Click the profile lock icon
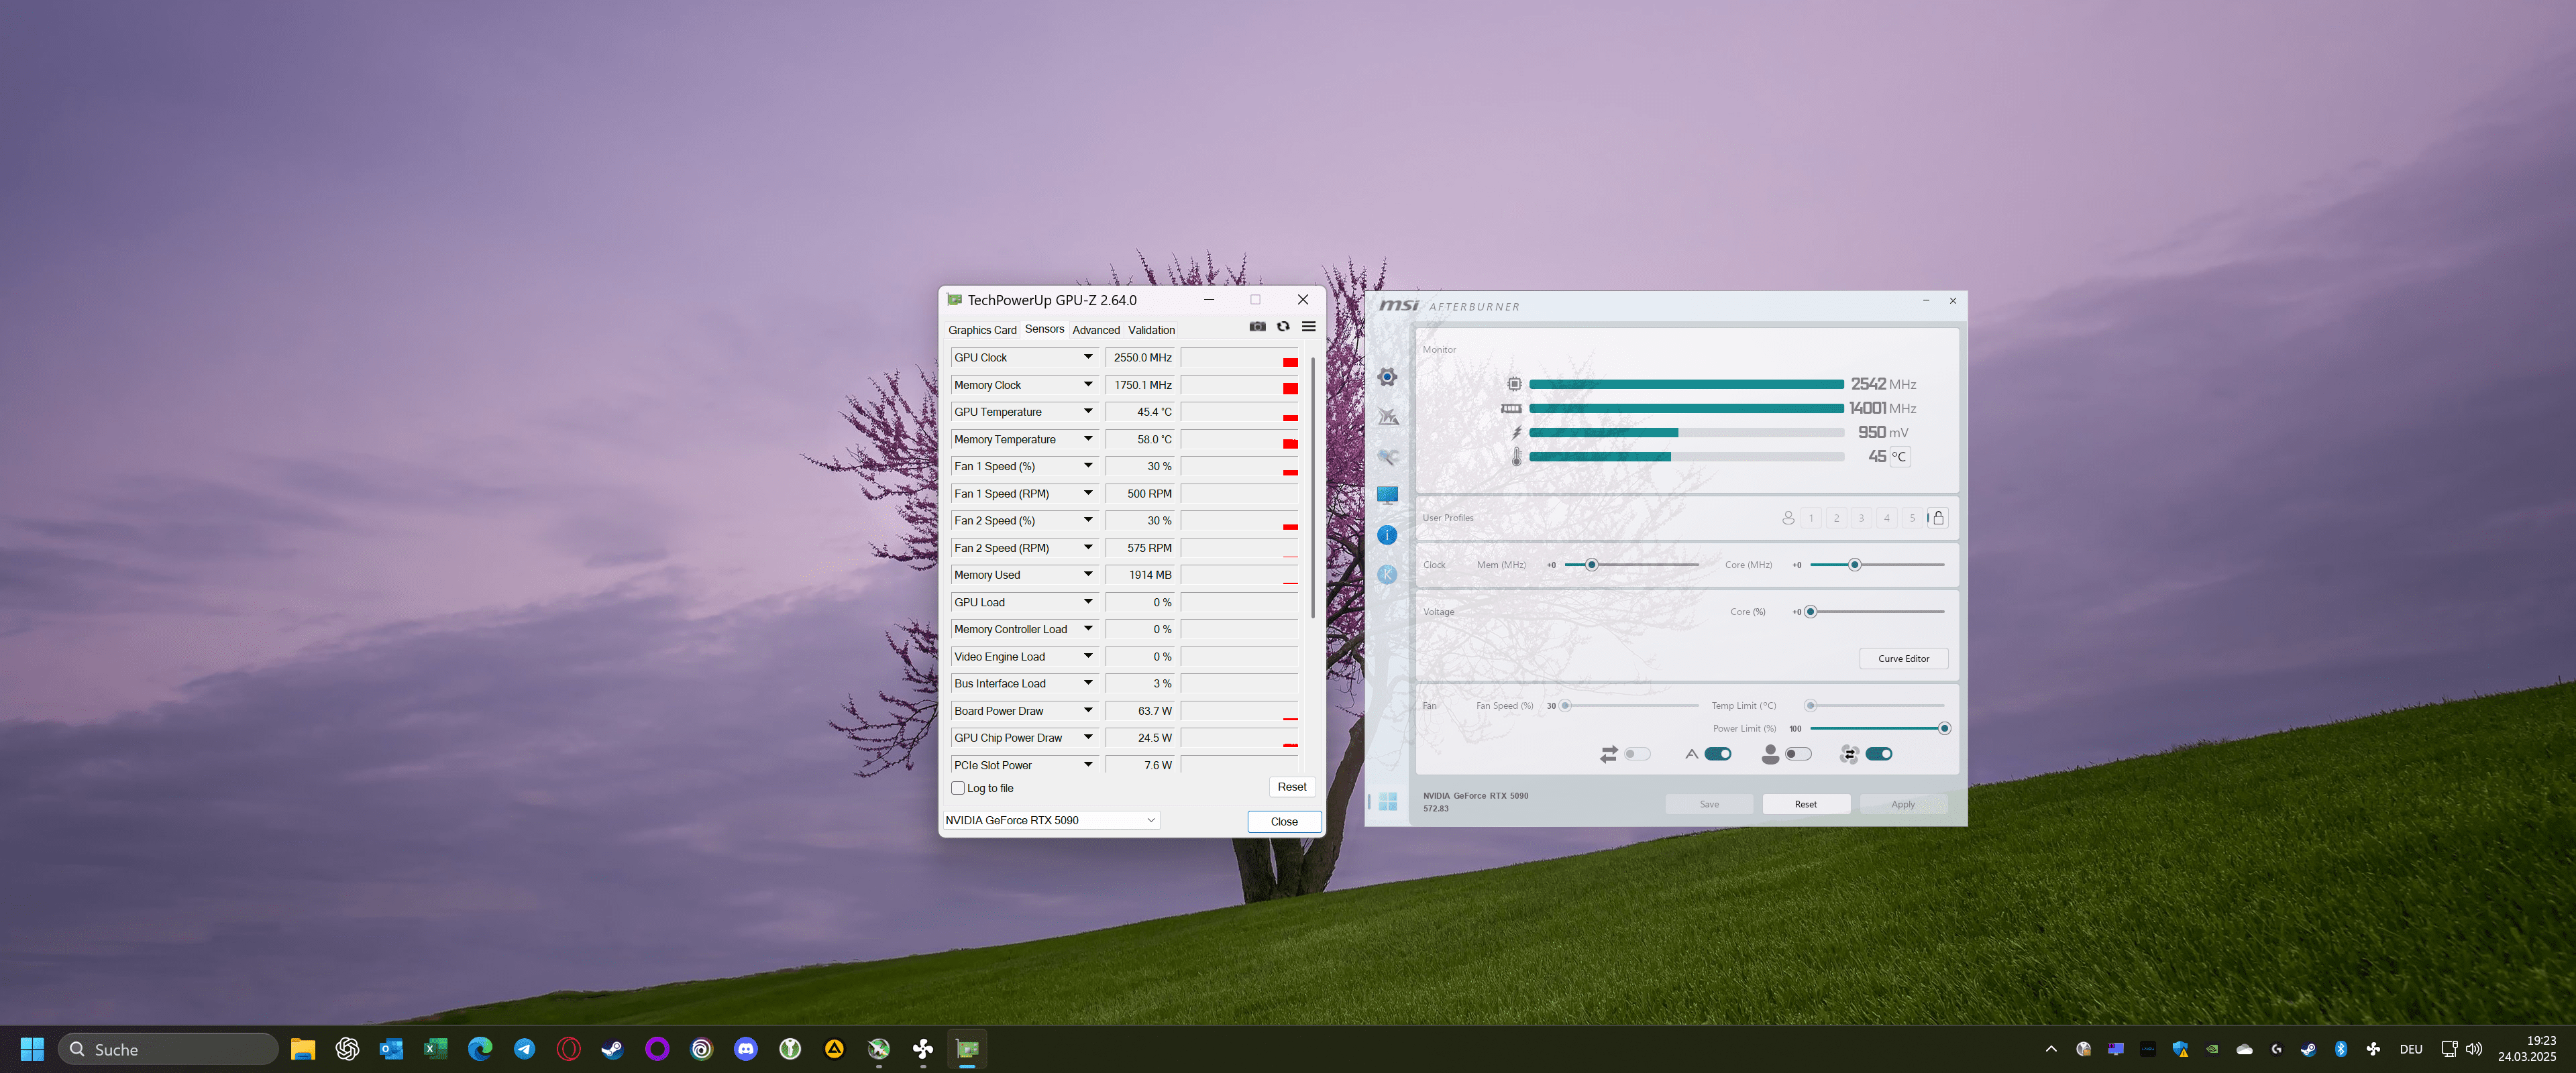 [x=1938, y=518]
